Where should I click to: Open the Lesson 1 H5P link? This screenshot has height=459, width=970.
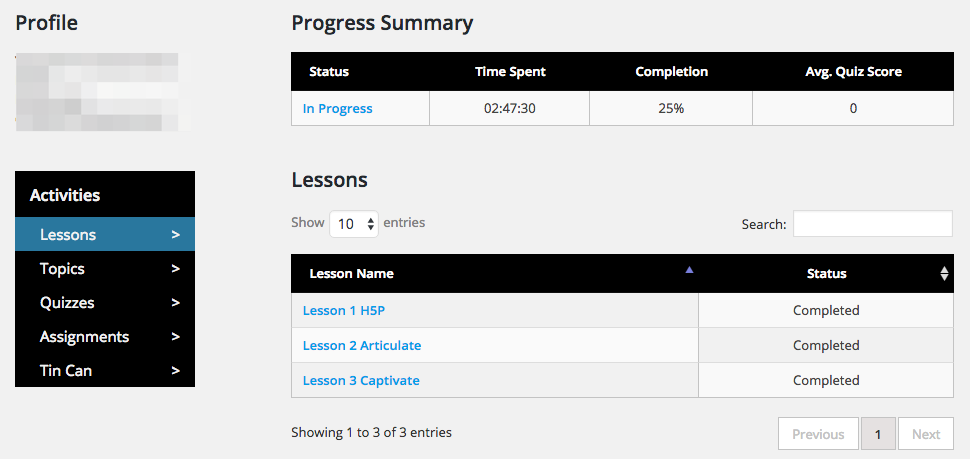[344, 311]
